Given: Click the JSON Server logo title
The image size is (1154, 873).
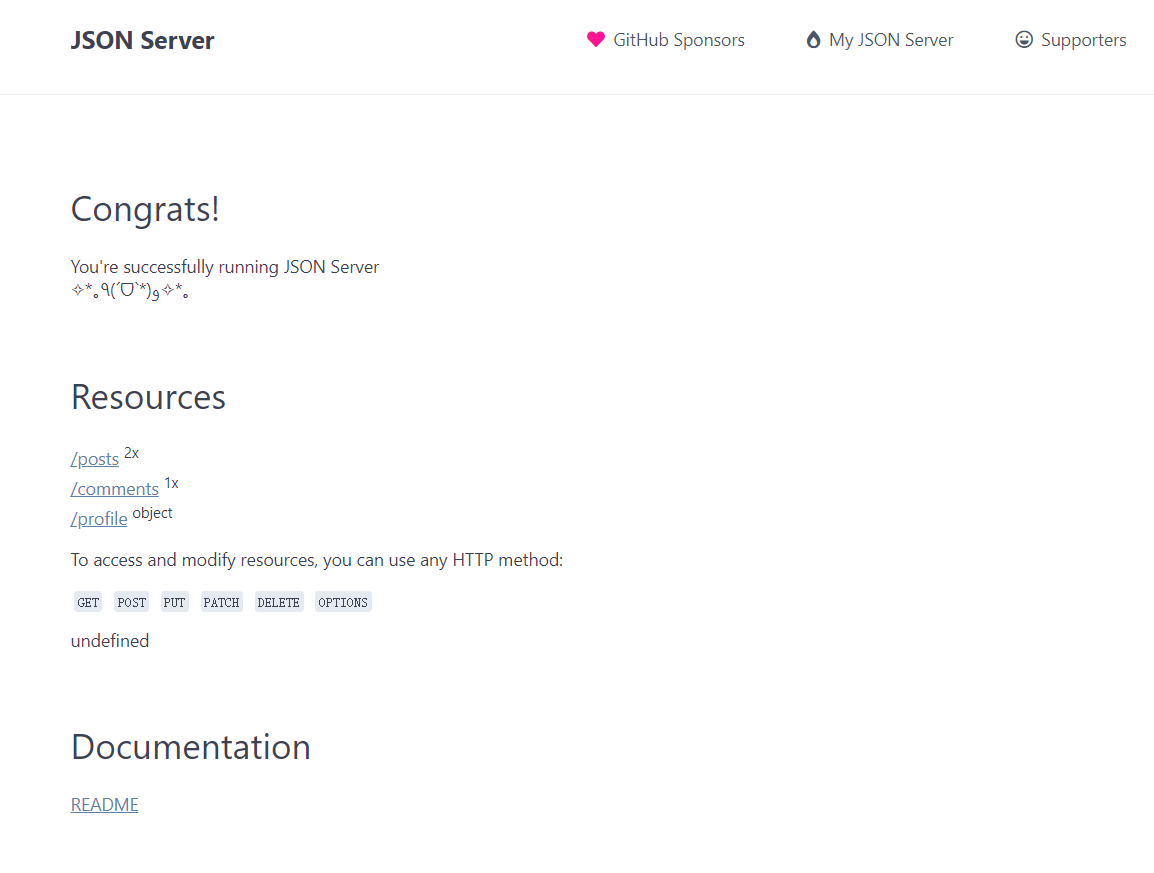Looking at the screenshot, I should pos(142,40).
